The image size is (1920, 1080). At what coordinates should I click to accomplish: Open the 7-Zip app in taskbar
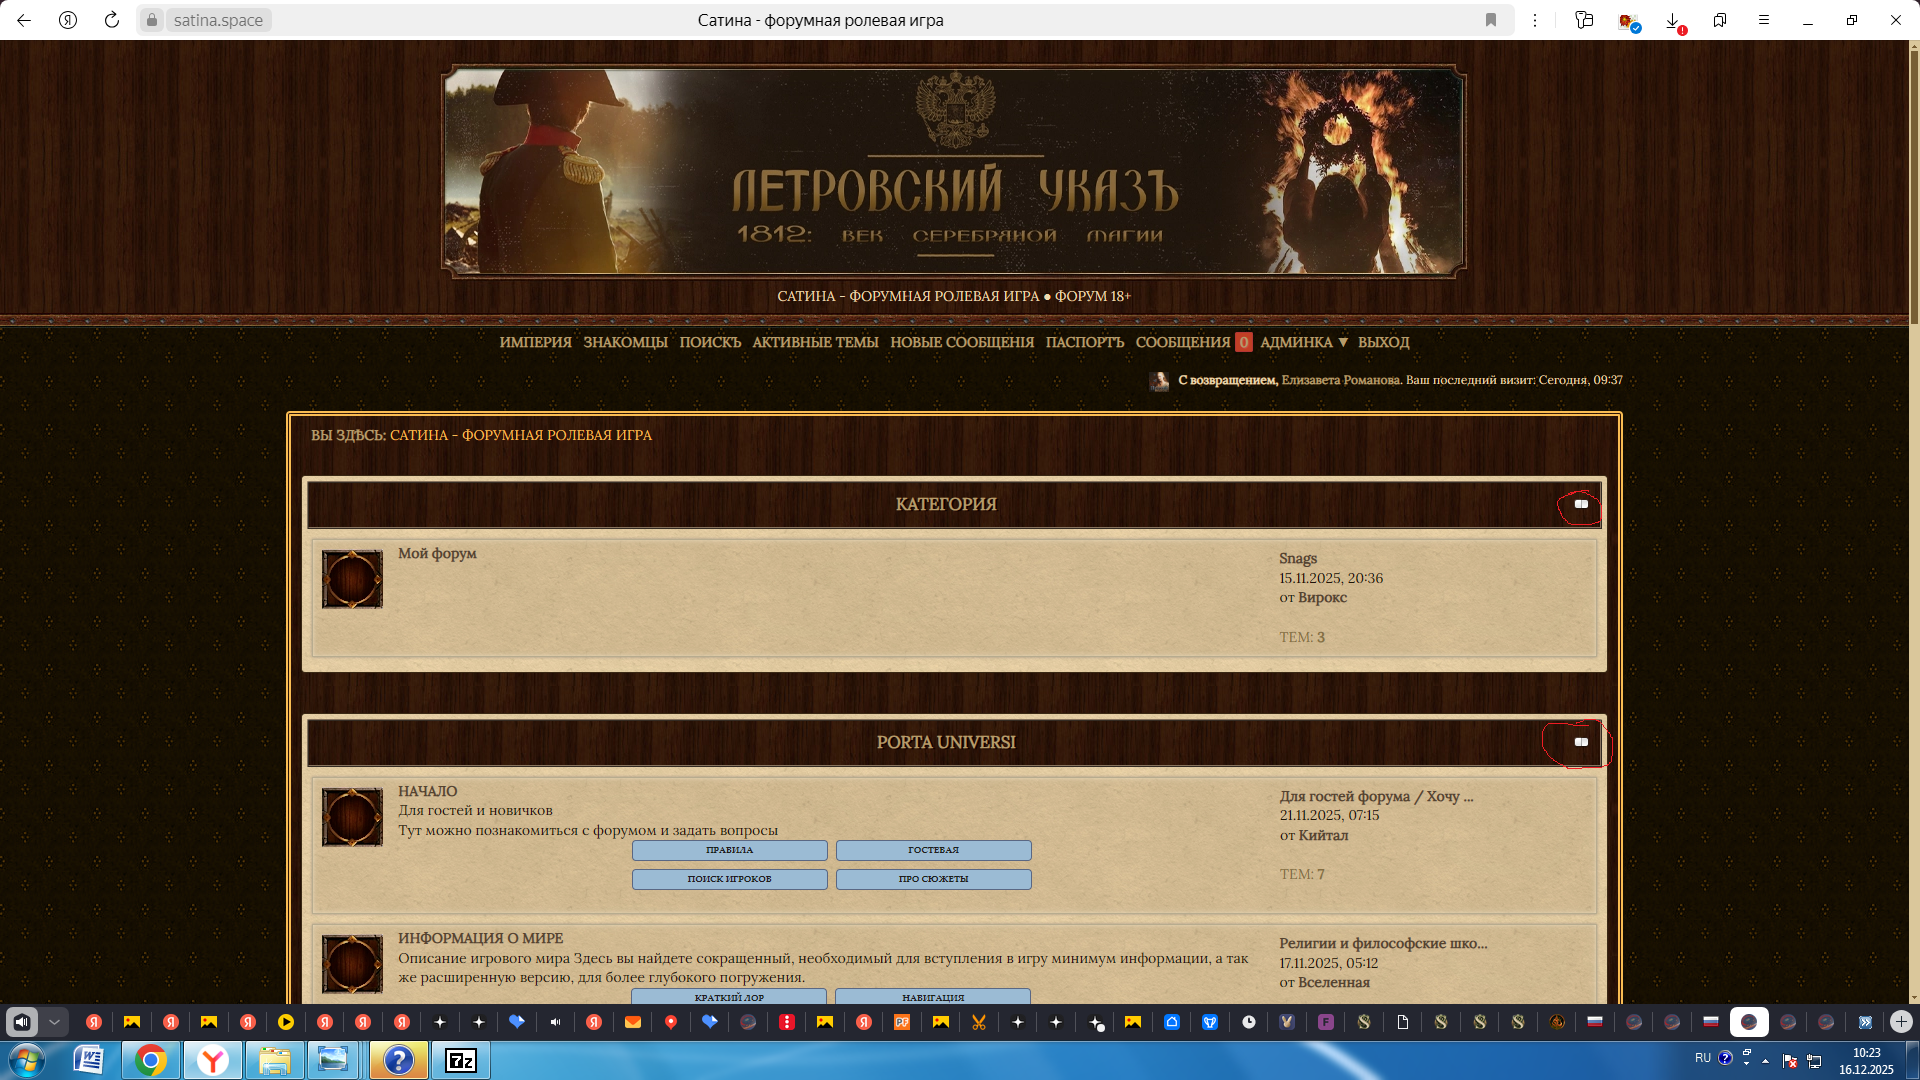(461, 1060)
